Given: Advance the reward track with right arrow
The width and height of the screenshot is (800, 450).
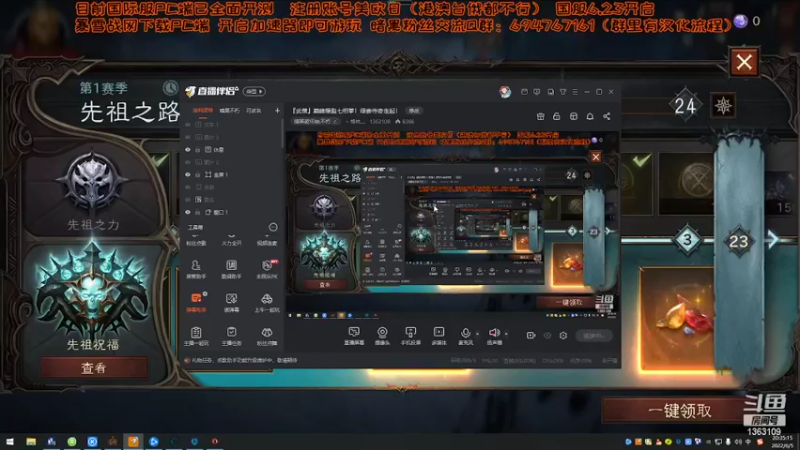Looking at the screenshot, I should [773, 239].
